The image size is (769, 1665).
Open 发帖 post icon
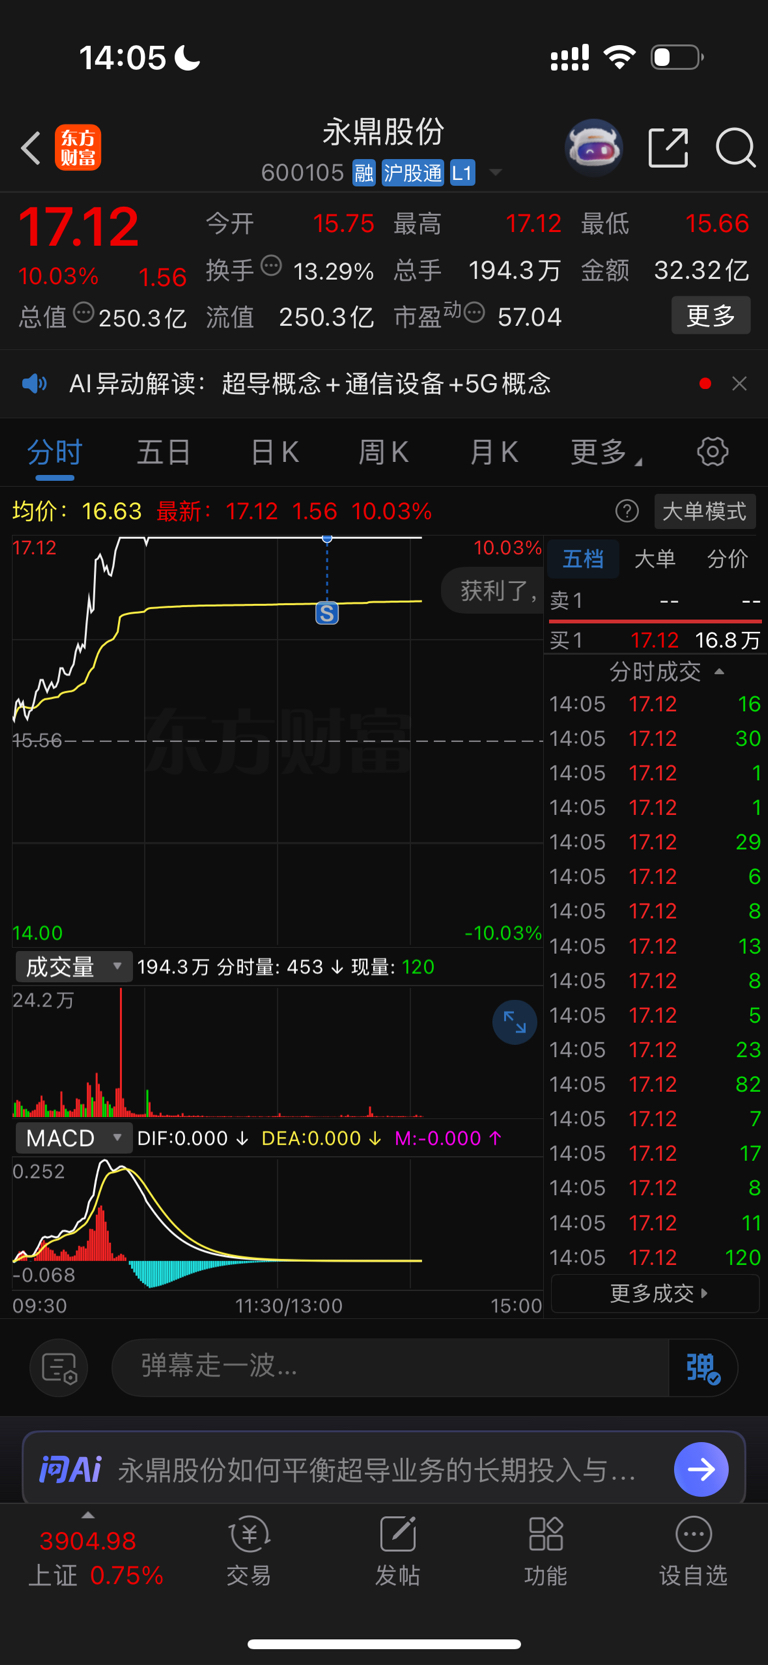coord(397,1550)
